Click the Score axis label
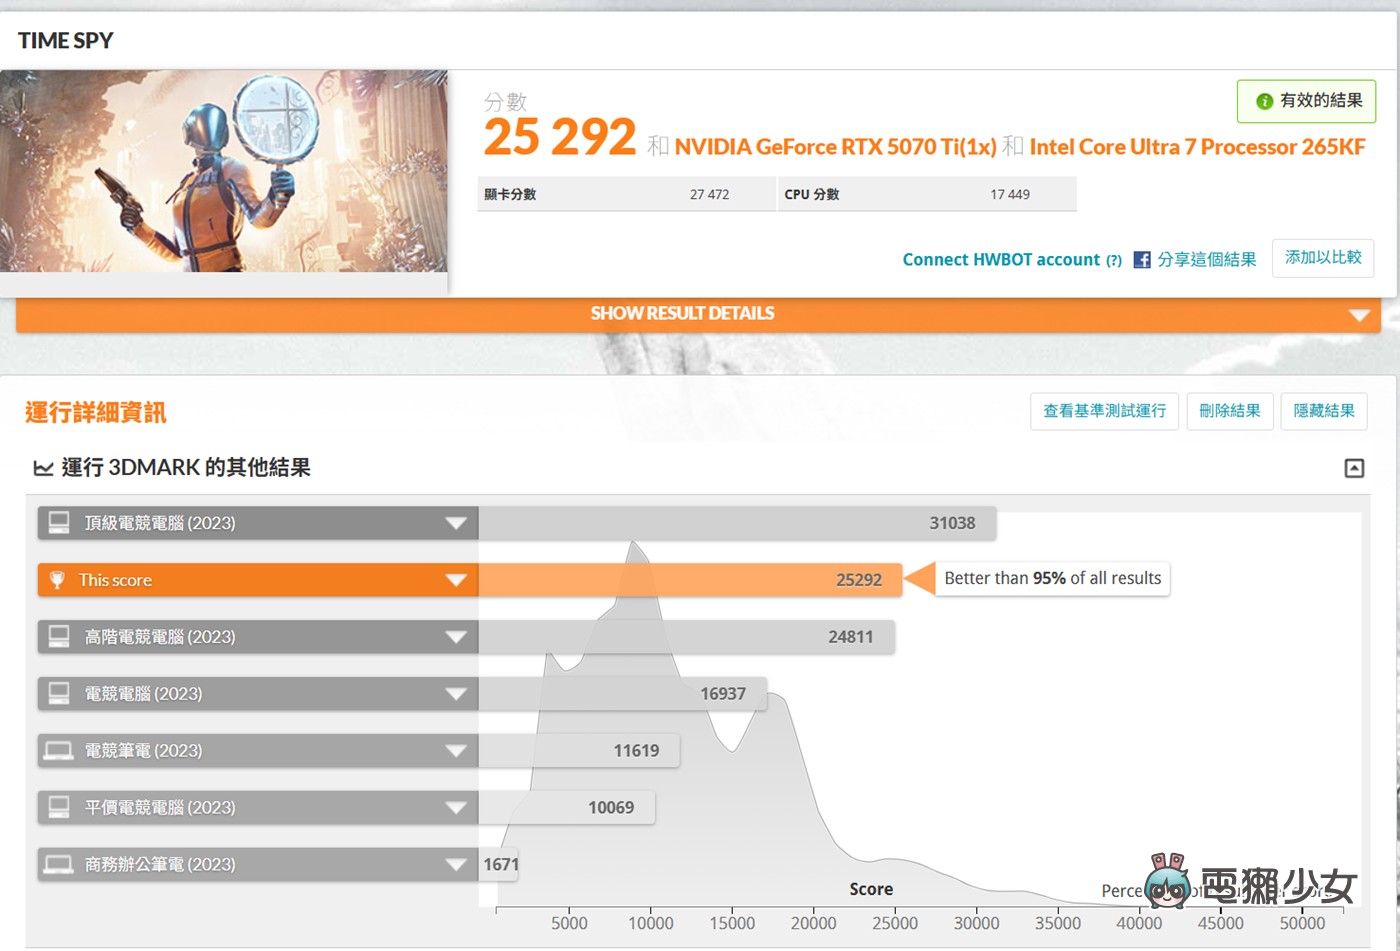 click(871, 889)
